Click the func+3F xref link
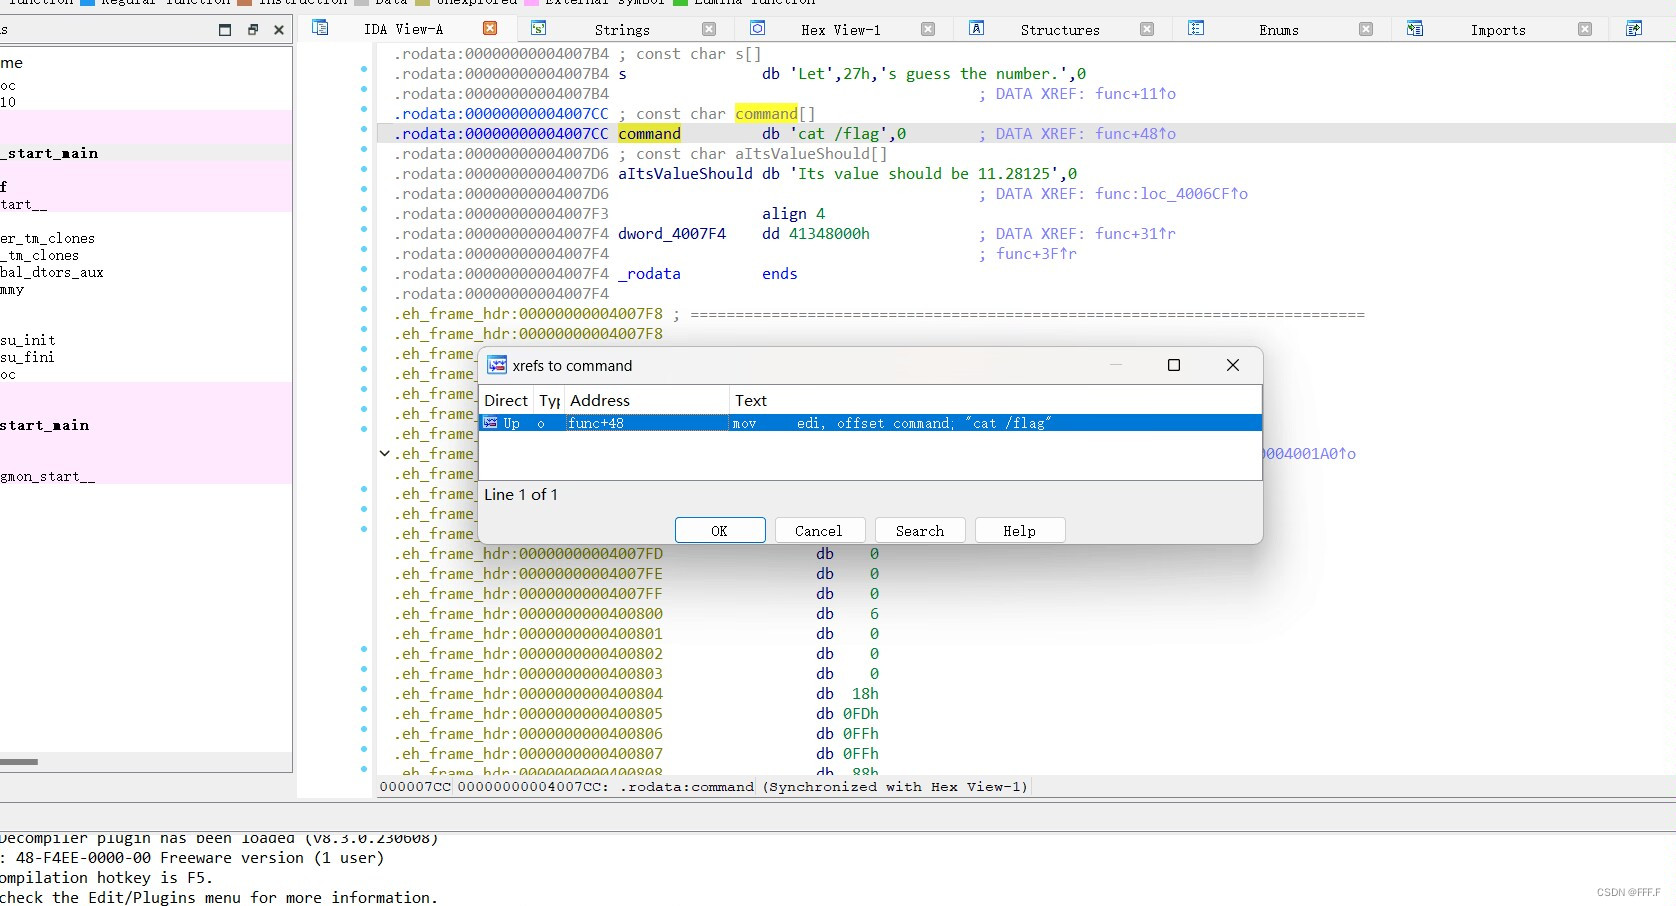Image resolution: width=1676 pixels, height=906 pixels. (x=1036, y=253)
